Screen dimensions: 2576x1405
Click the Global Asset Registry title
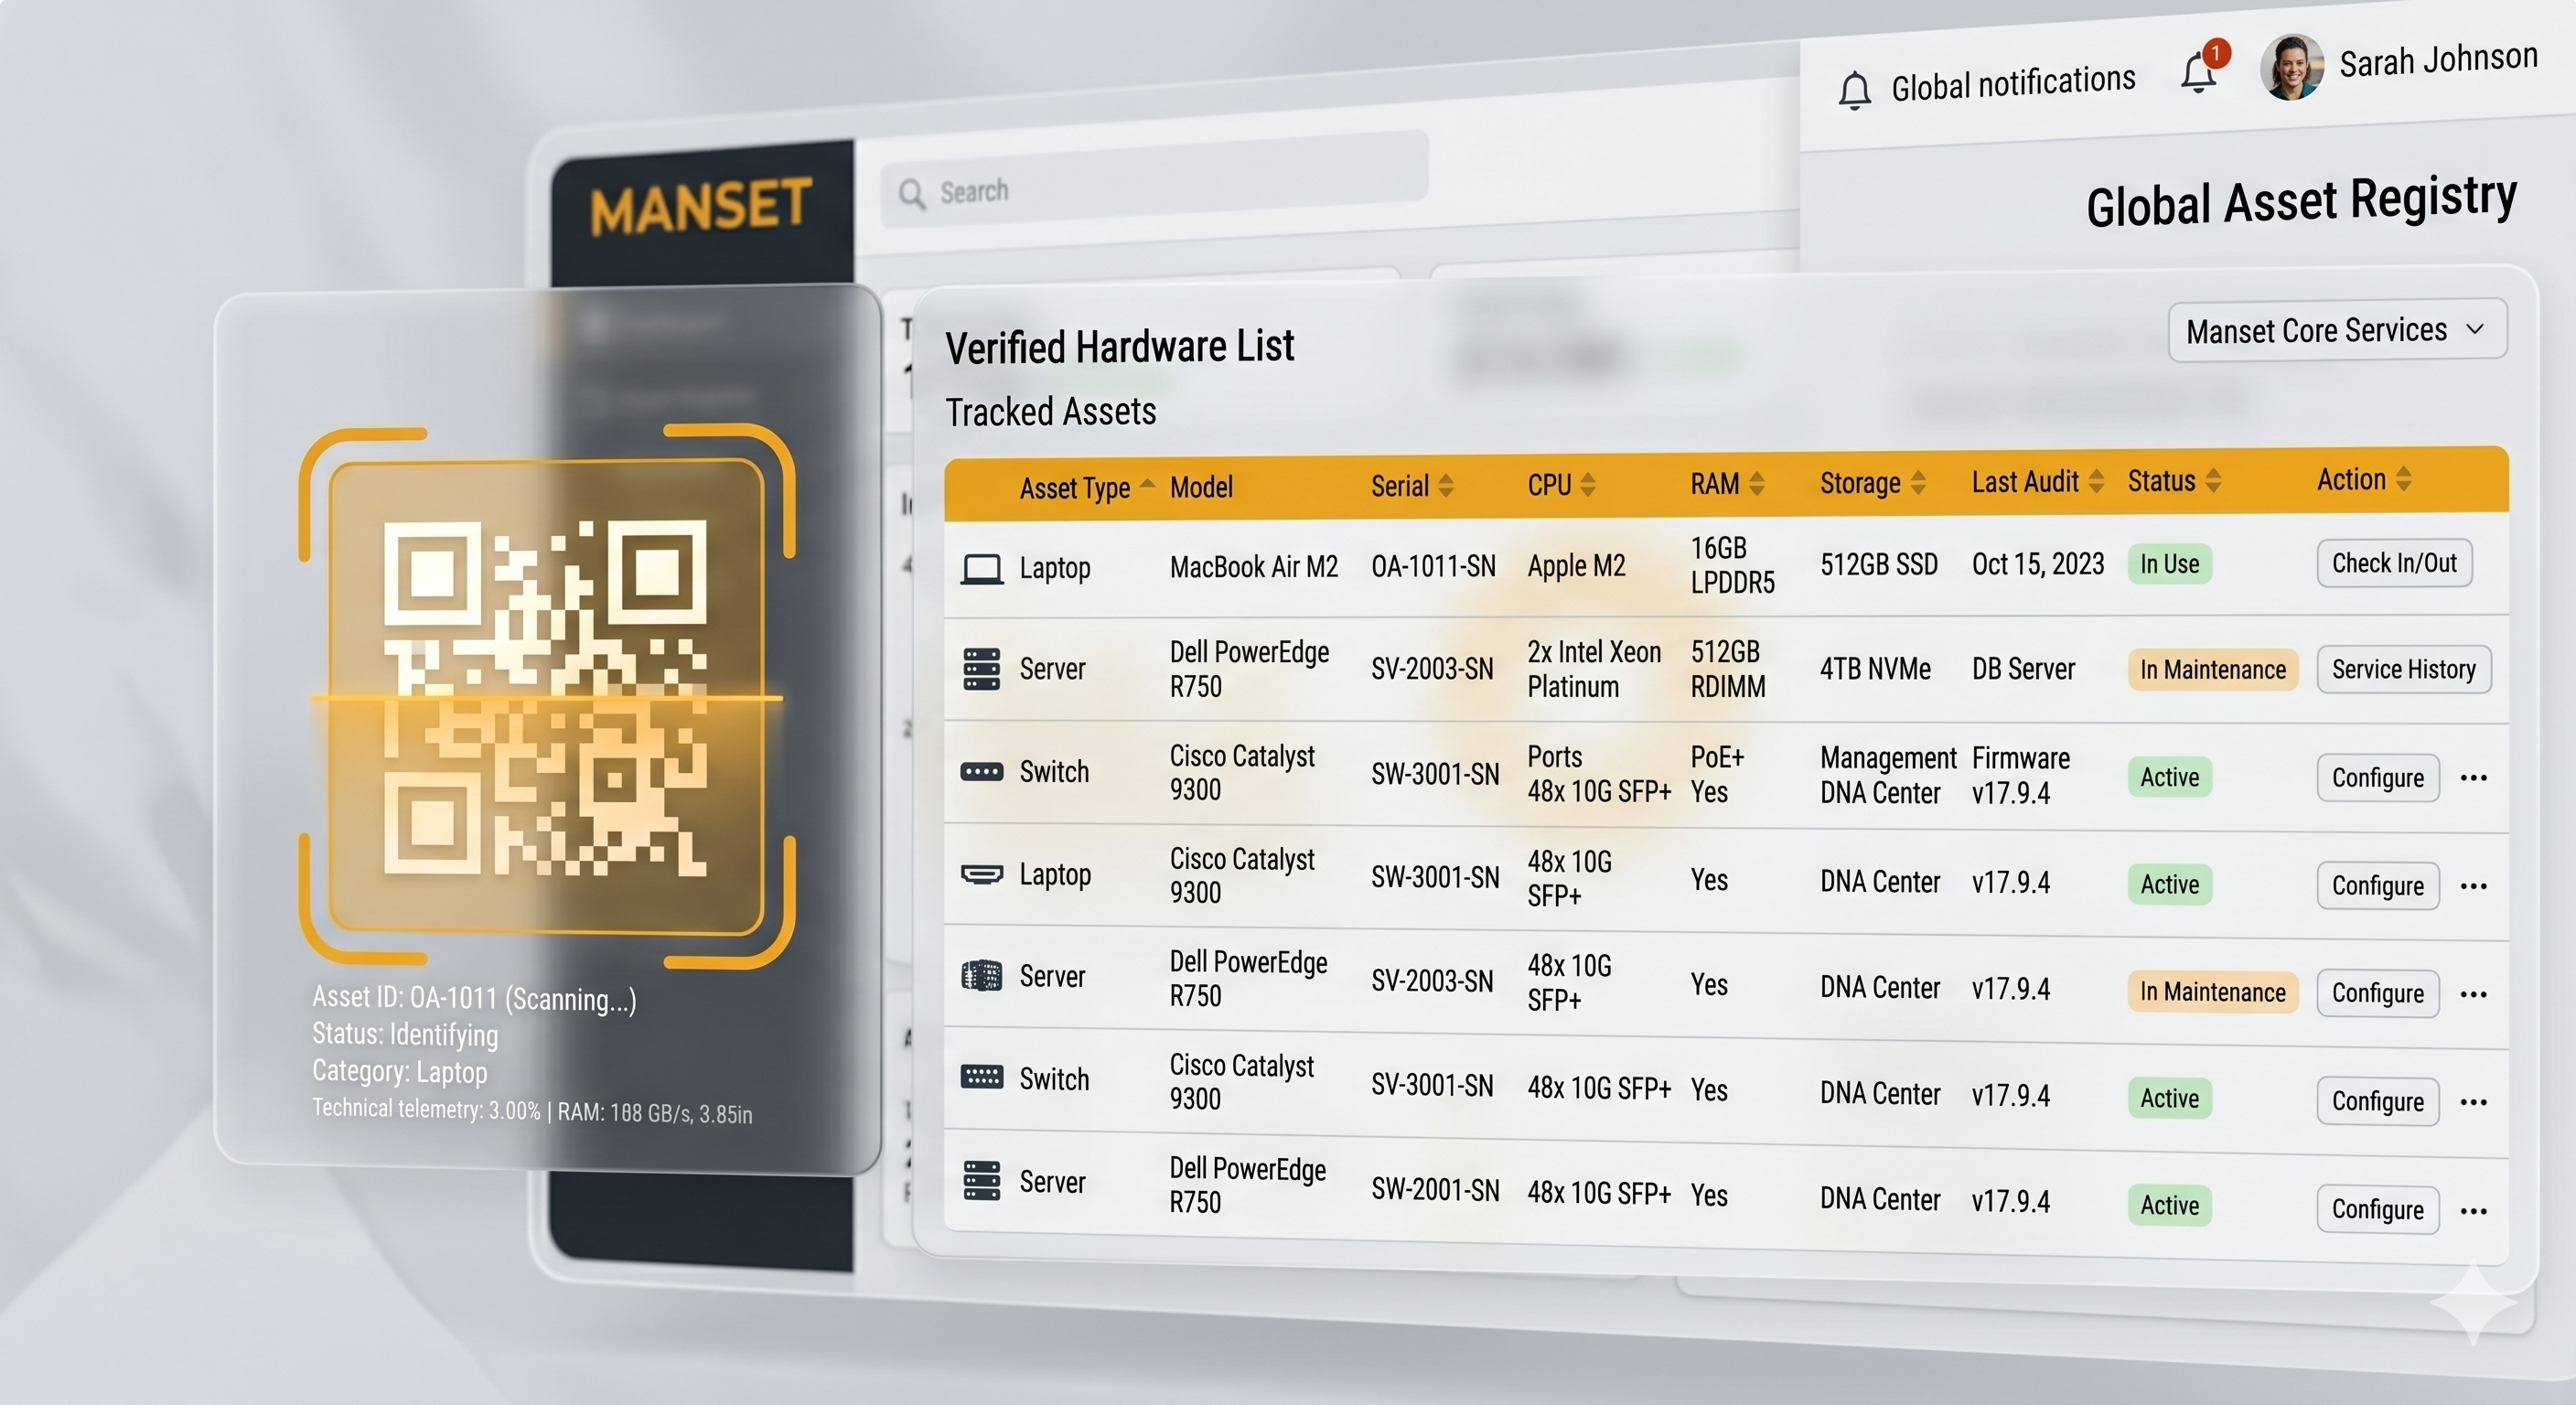[x=2301, y=201]
